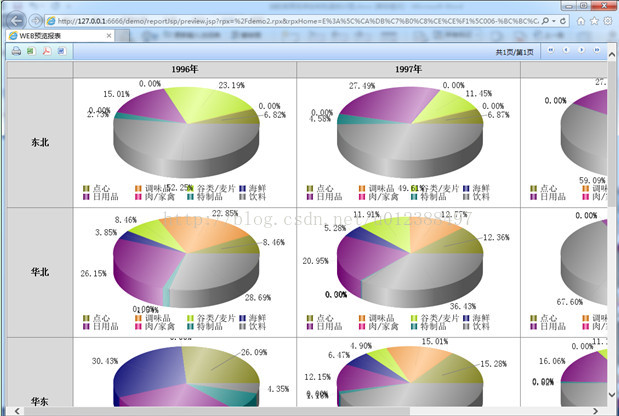Click the 36.43% label in 华北 1997
619x416 pixels.
[463, 306]
